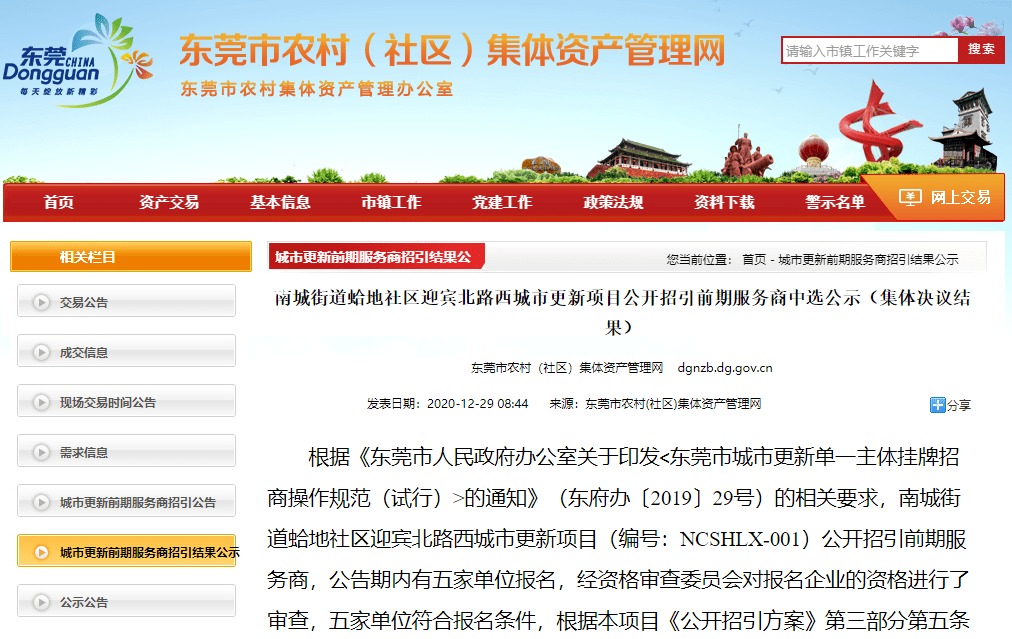Click the arrow icon beside 需求信息

(x=41, y=452)
